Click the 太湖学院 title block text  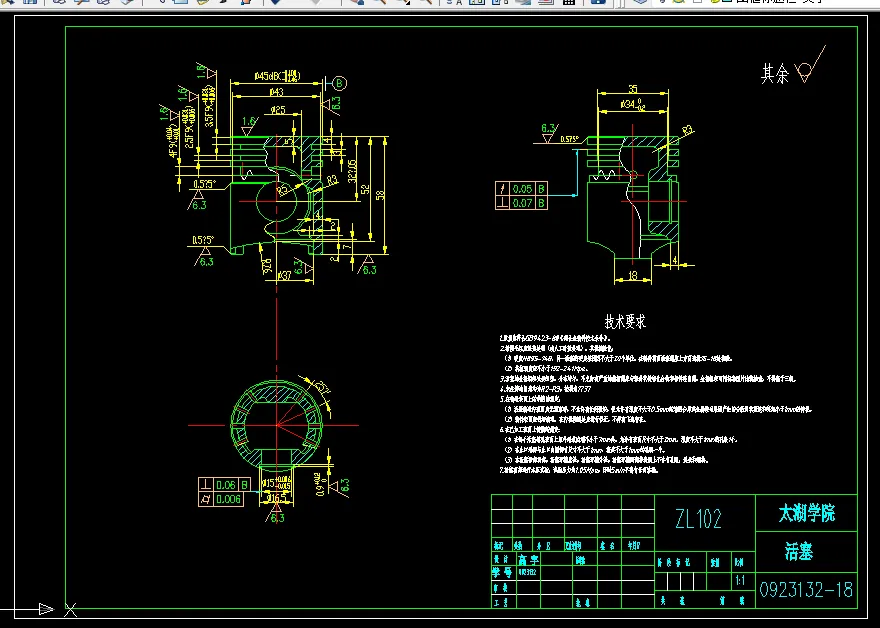[806, 514]
